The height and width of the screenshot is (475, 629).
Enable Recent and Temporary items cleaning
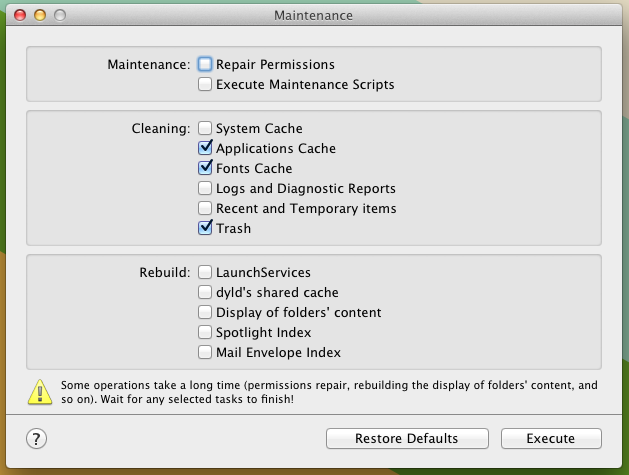pyautogui.click(x=205, y=208)
